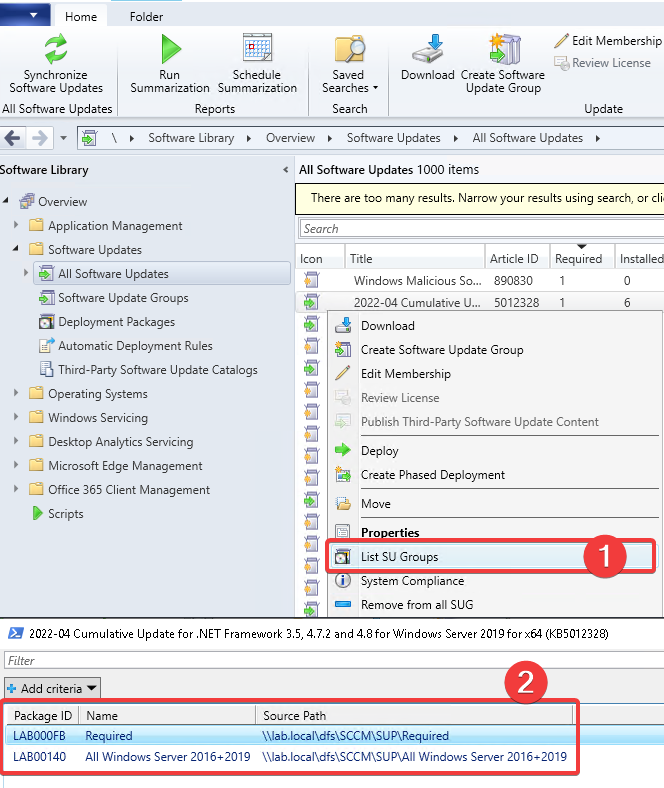Click the Filter field in lower window
Screen dimensions: 664x788
pos(334,660)
